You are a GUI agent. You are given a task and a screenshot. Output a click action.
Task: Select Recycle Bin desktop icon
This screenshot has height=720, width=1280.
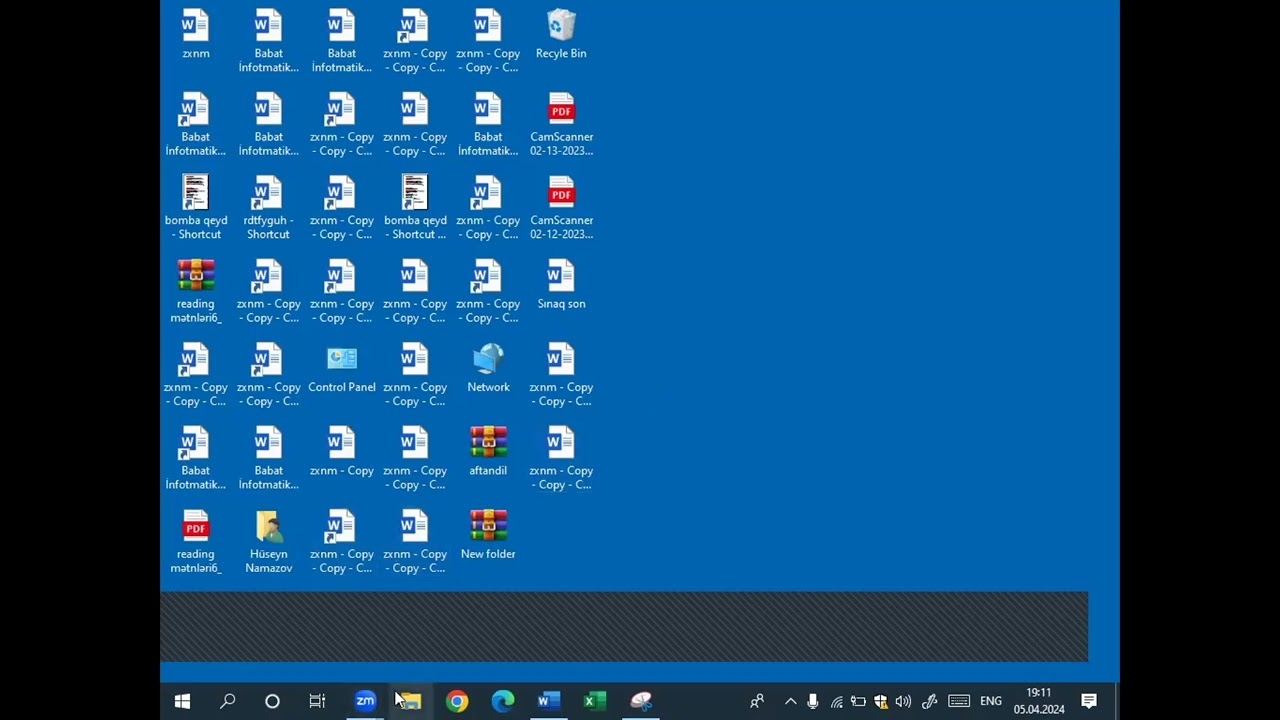(561, 35)
